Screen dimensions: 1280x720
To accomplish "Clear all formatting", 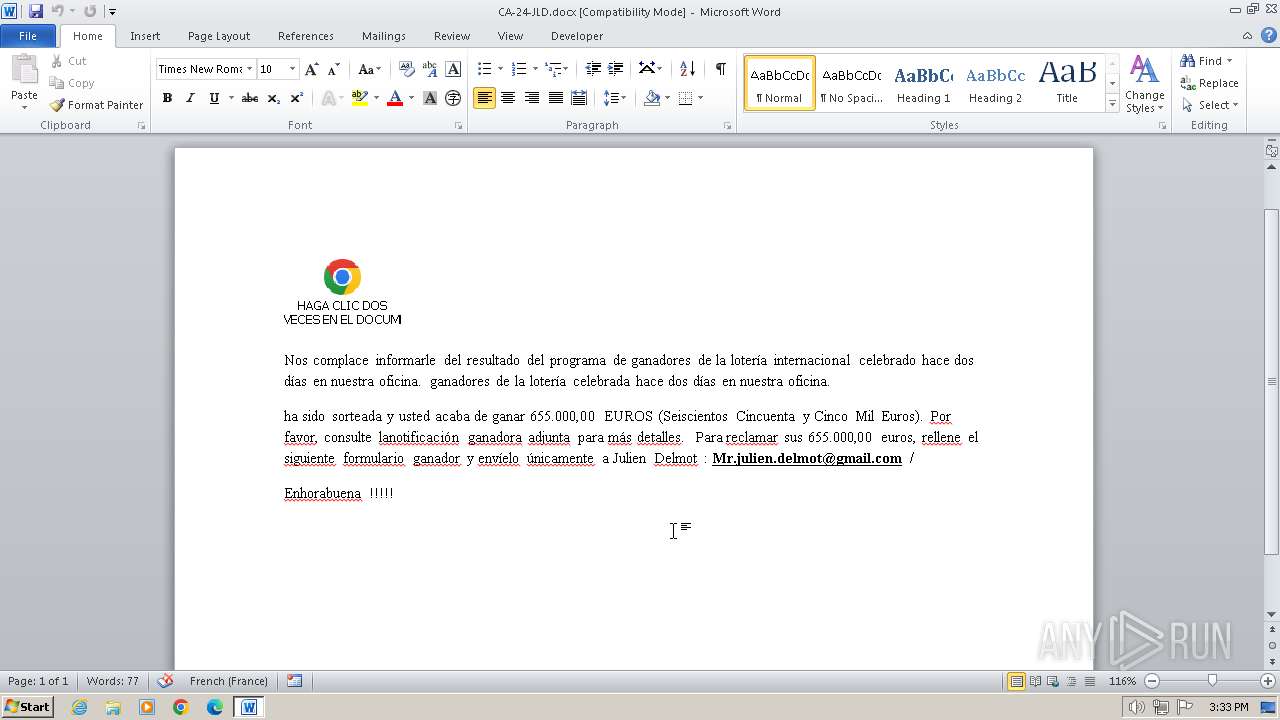I will (x=406, y=69).
